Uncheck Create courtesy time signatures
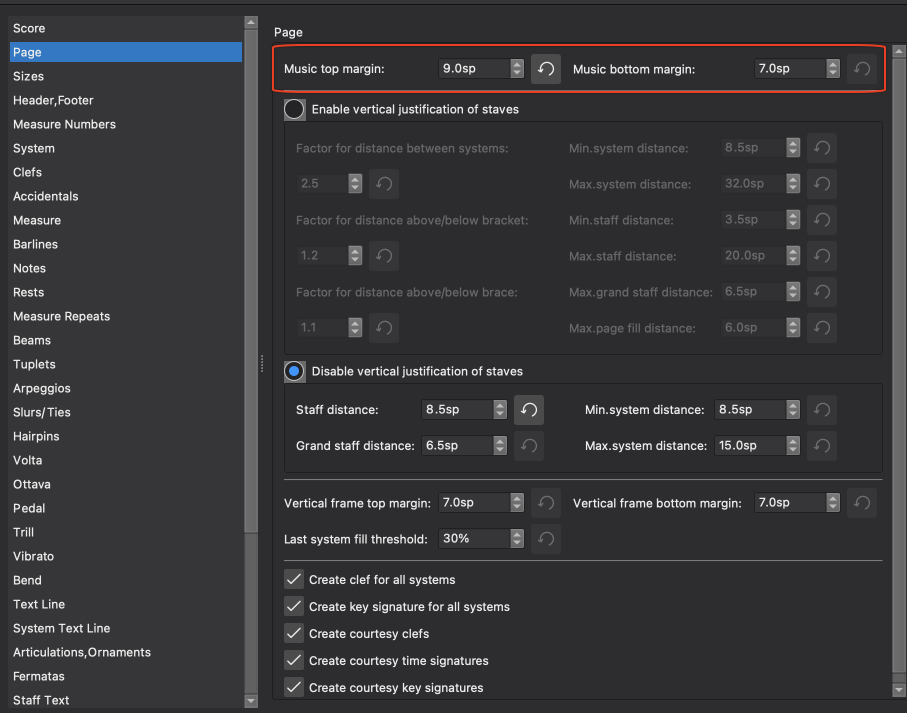Screen dimensions: 907x713 pyautogui.click(x=294, y=660)
